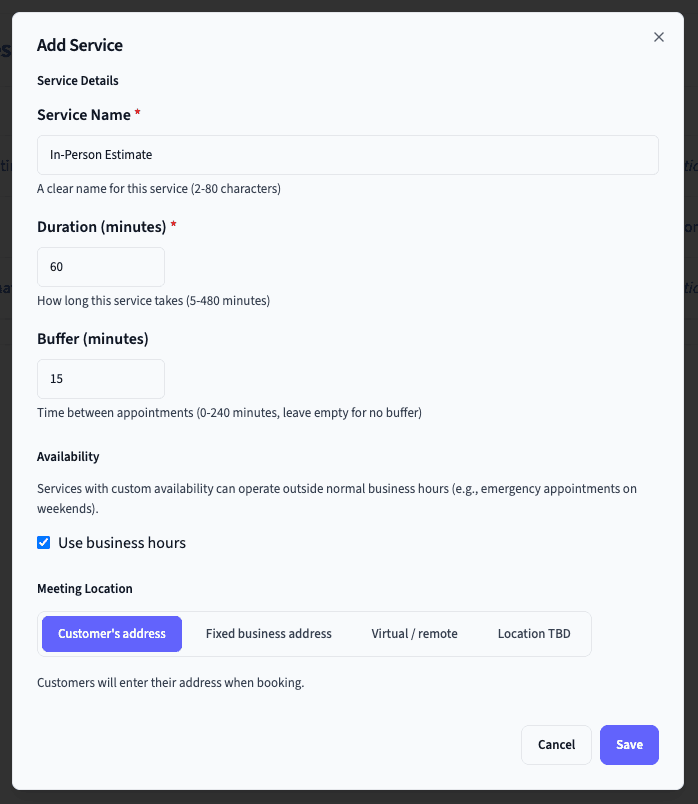The height and width of the screenshot is (804, 698).
Task: Save the new service
Action: [629, 745]
